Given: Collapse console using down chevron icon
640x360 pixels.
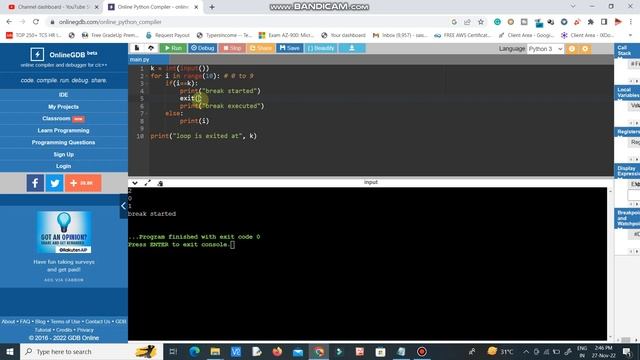Looking at the screenshot, I should point(135,183).
